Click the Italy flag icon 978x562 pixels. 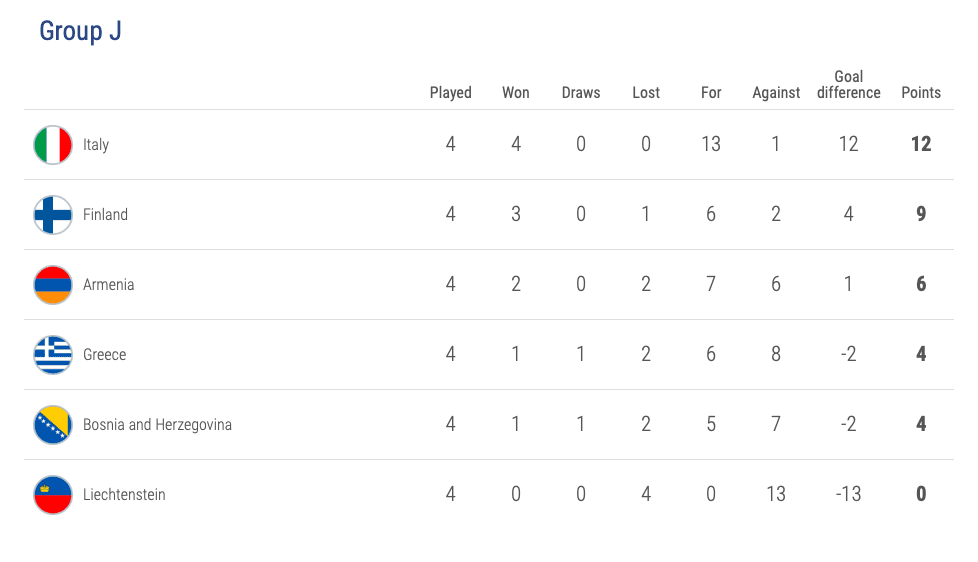click(x=53, y=145)
